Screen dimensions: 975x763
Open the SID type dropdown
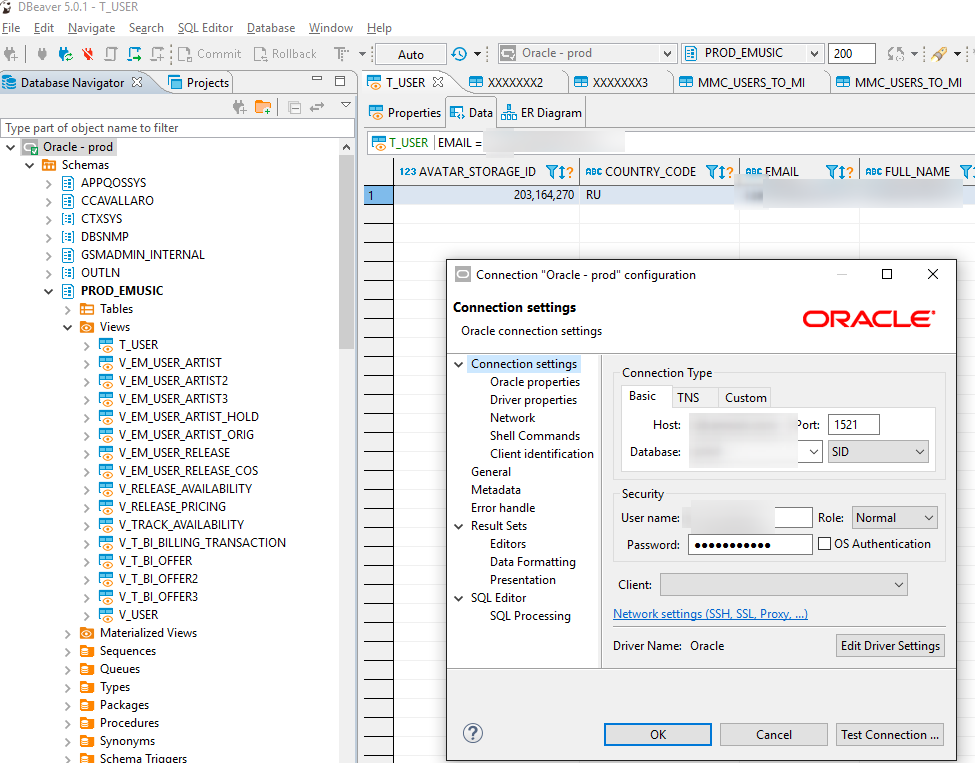point(878,452)
